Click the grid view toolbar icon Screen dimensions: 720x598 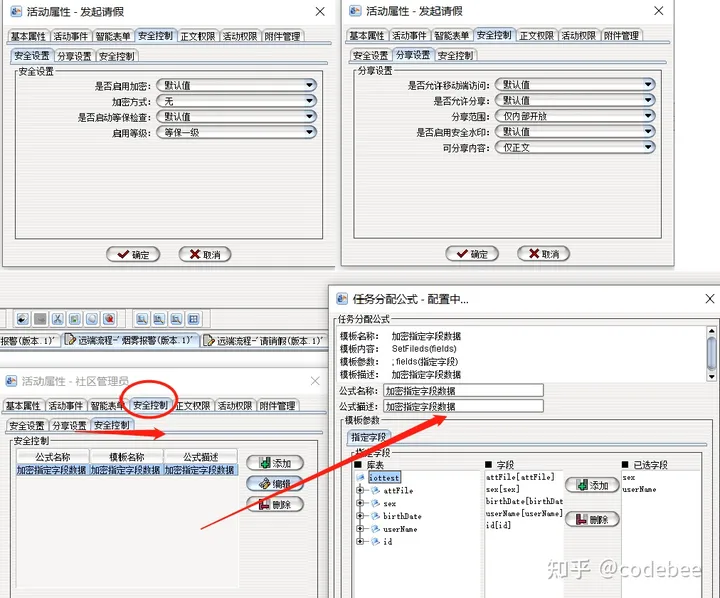[x=194, y=319]
